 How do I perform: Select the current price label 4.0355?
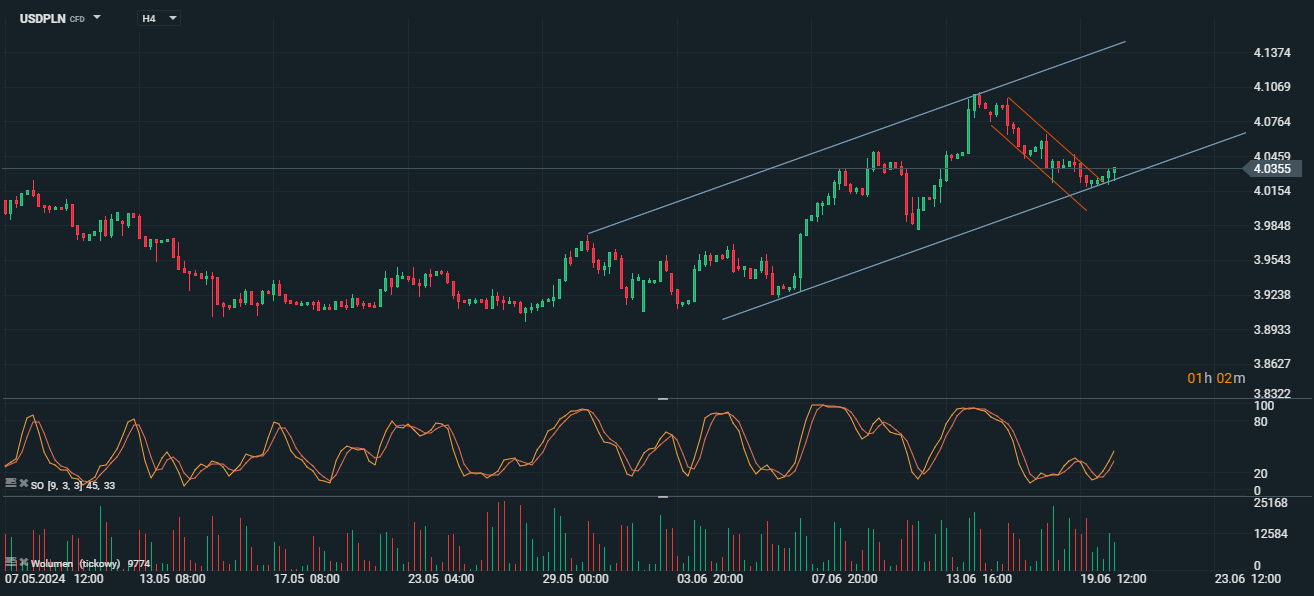(1271, 169)
